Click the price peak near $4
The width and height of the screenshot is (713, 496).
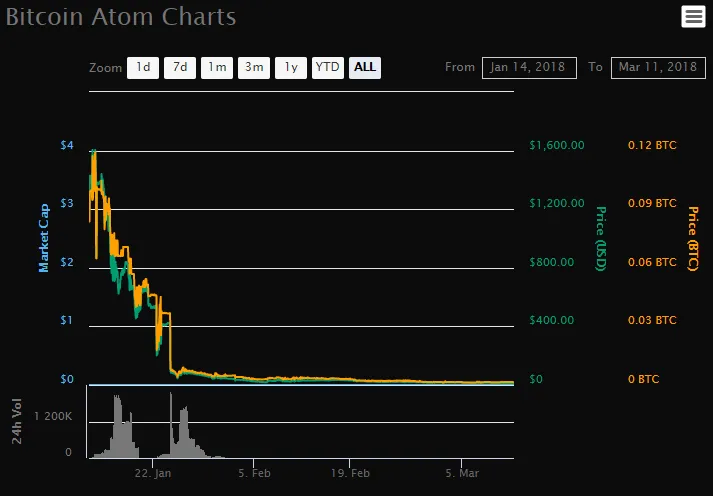coord(94,152)
